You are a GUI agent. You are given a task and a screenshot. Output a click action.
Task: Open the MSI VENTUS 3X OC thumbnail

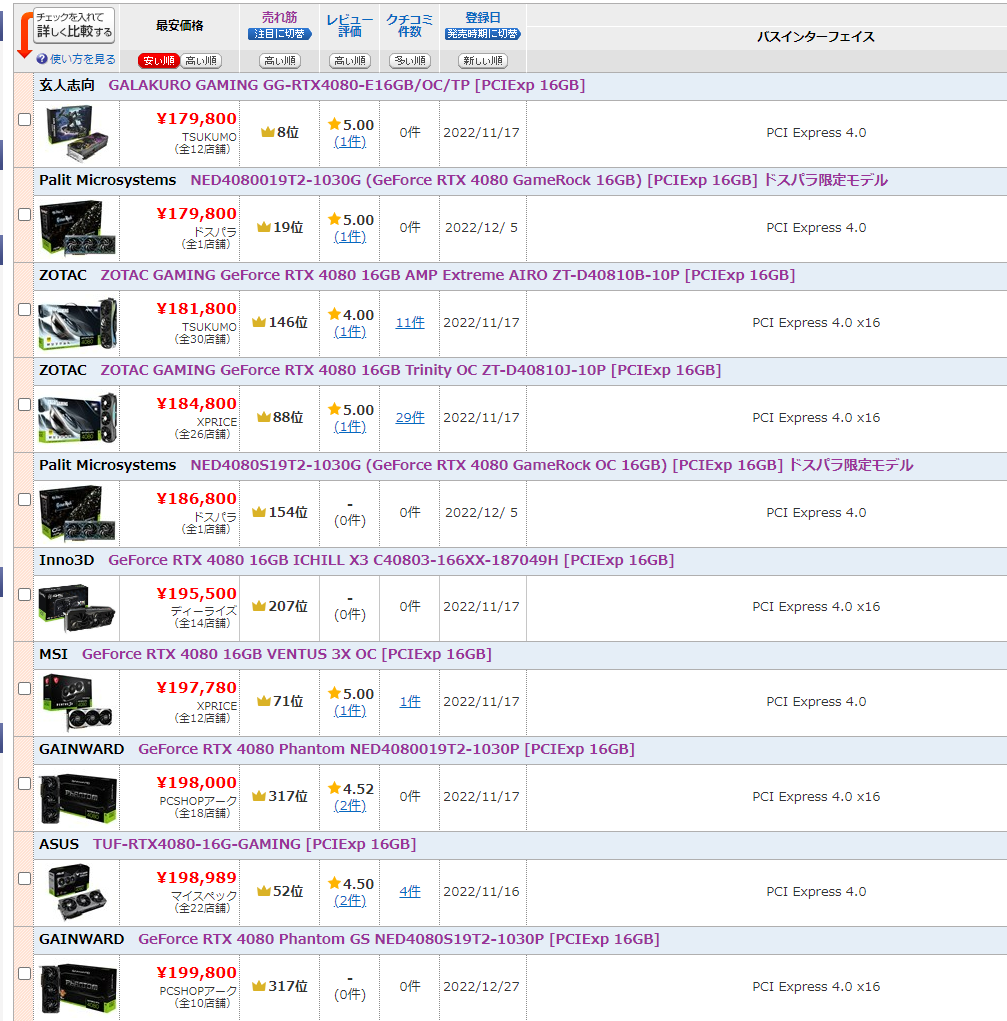tap(78, 703)
